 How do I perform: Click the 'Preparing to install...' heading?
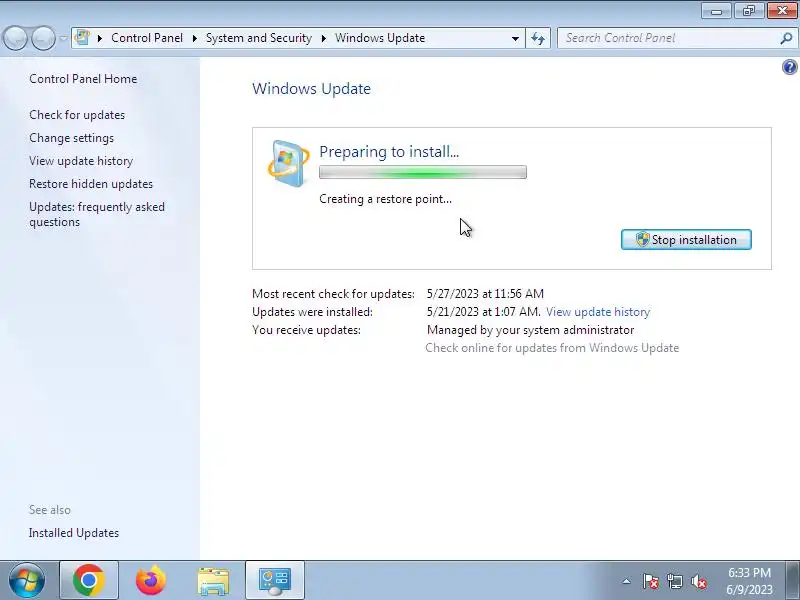pos(389,152)
